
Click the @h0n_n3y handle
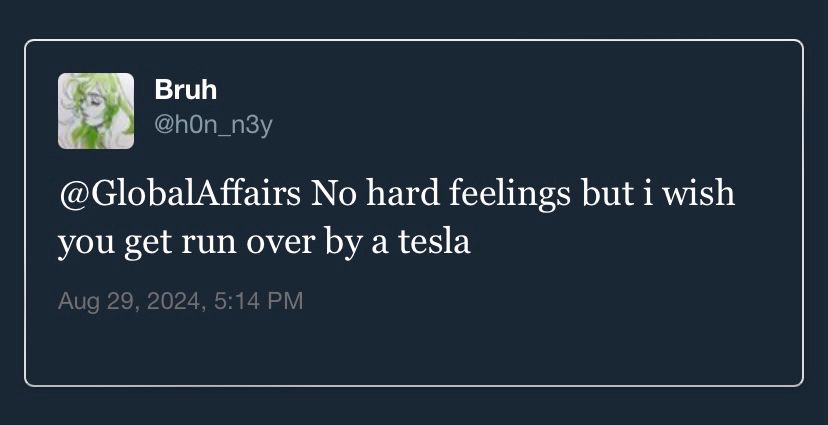213,124
